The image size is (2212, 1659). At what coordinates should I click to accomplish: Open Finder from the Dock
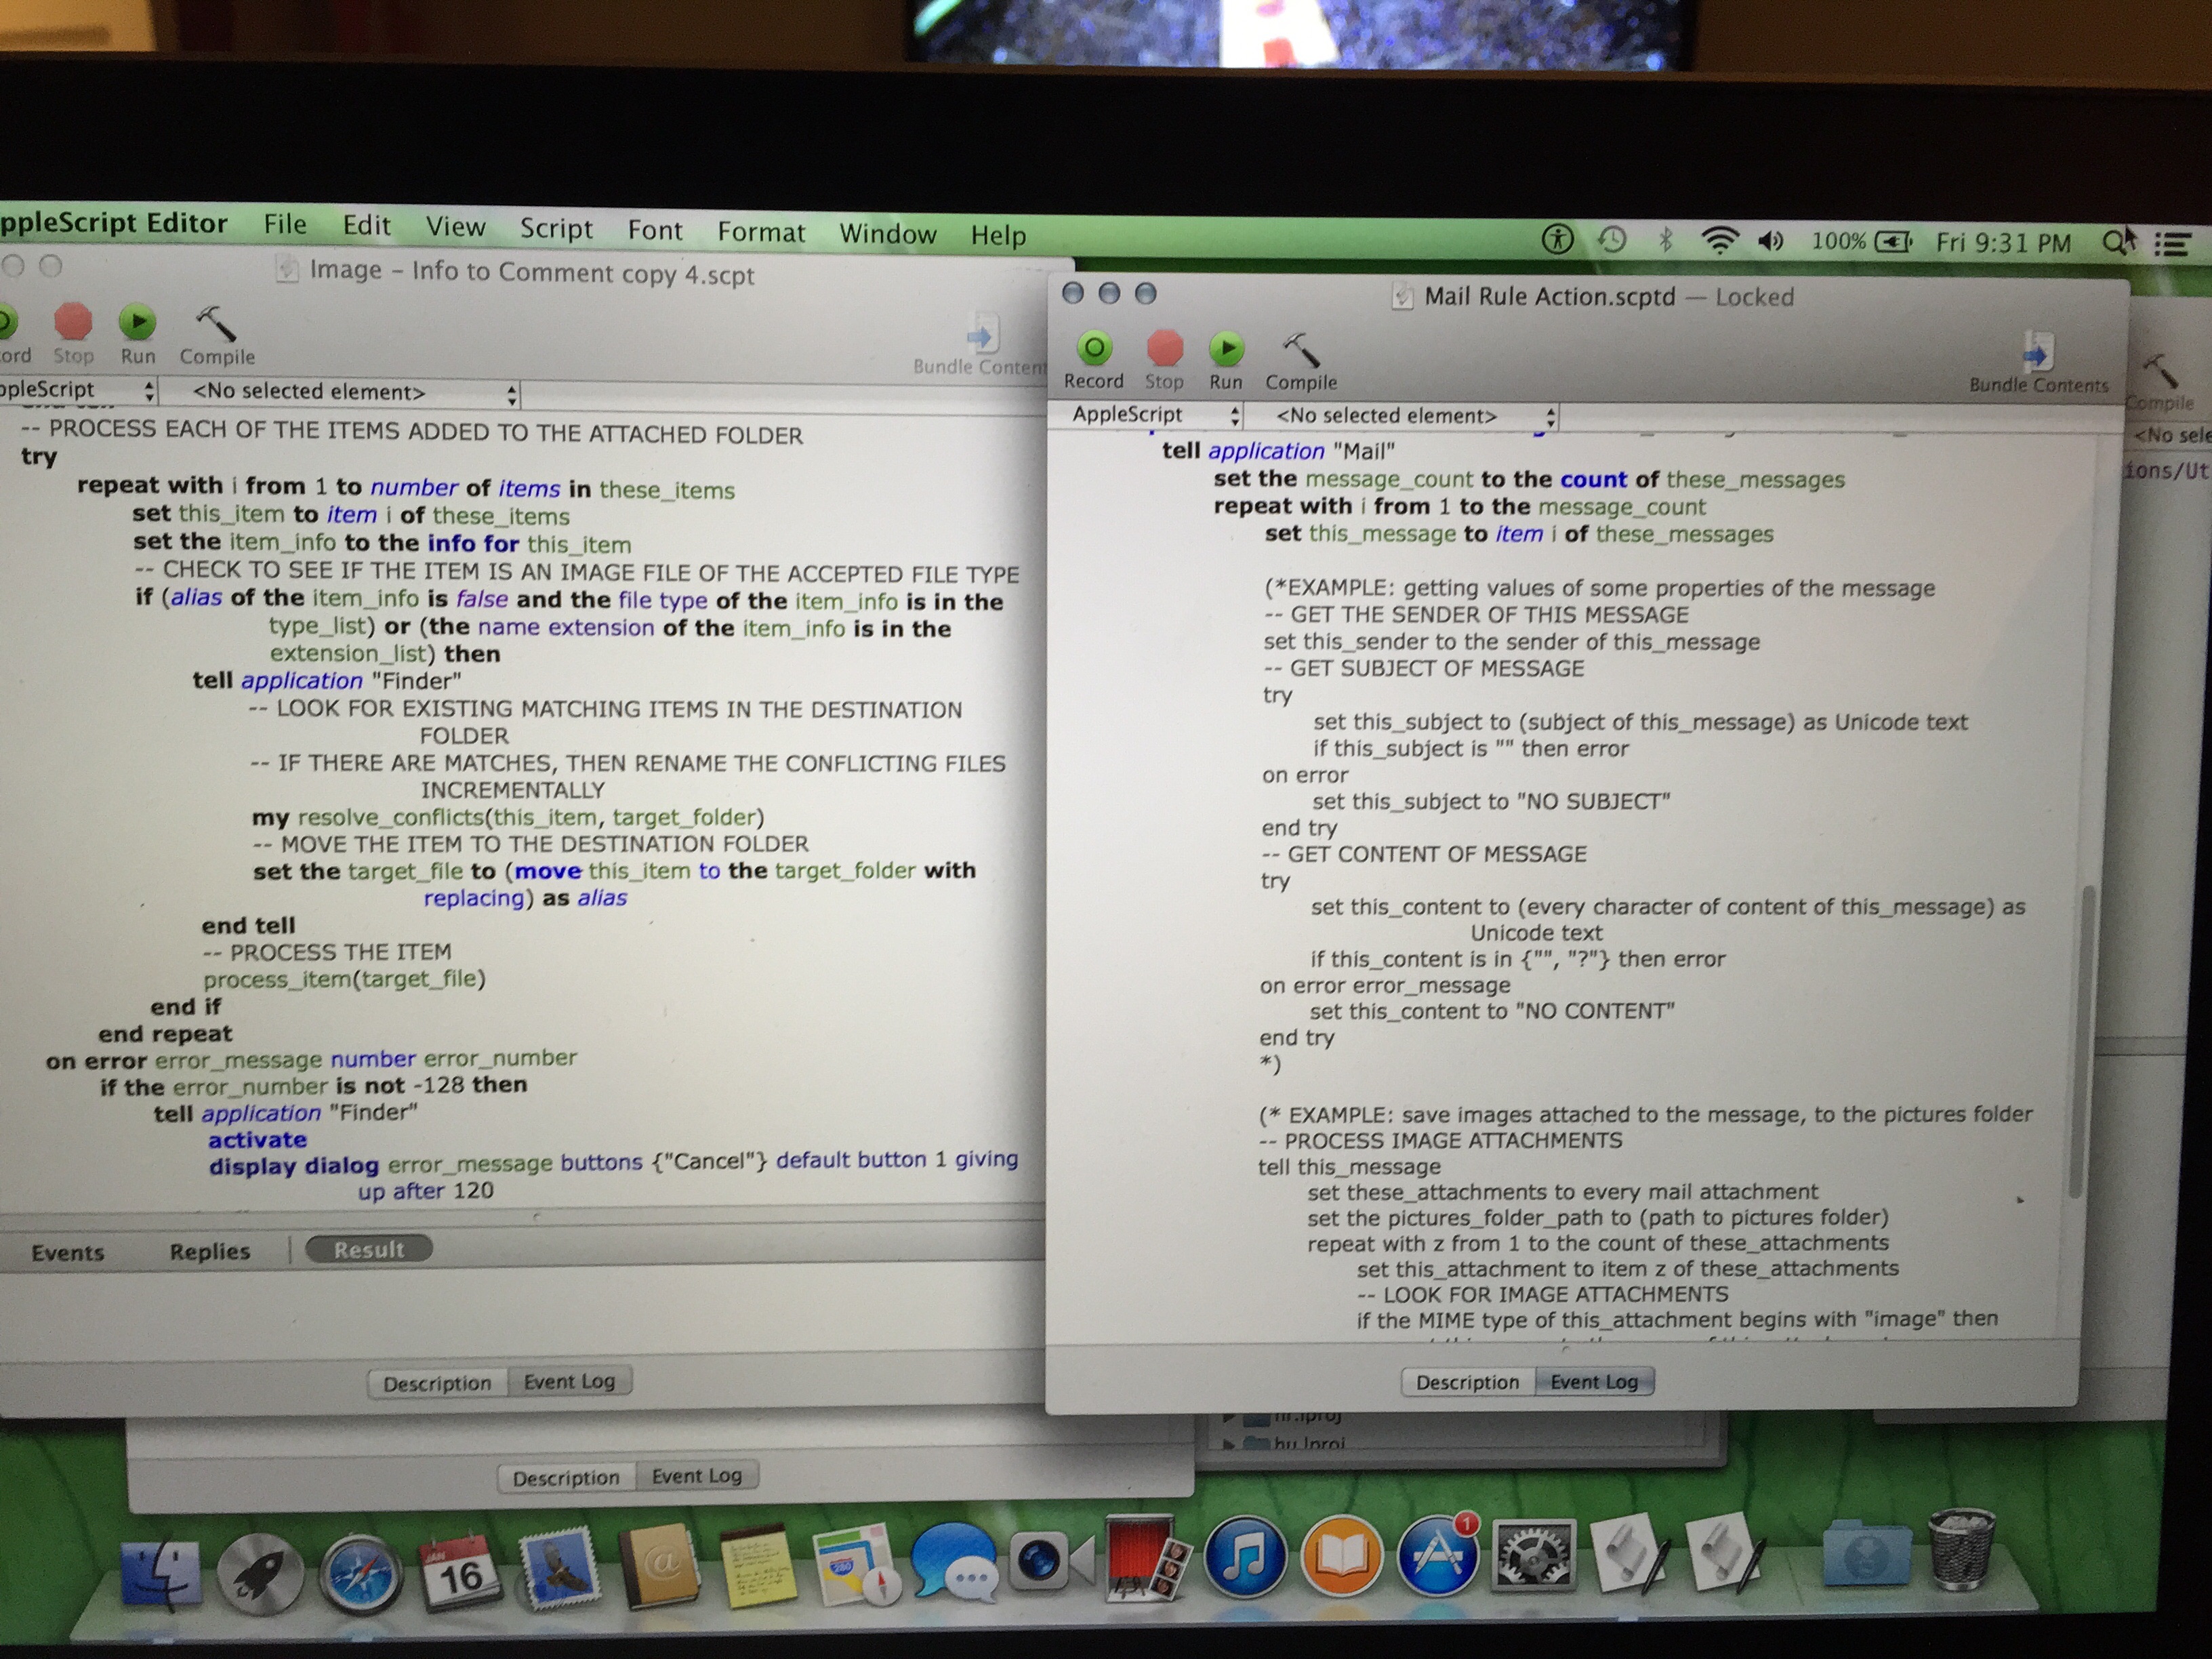tap(160, 1574)
